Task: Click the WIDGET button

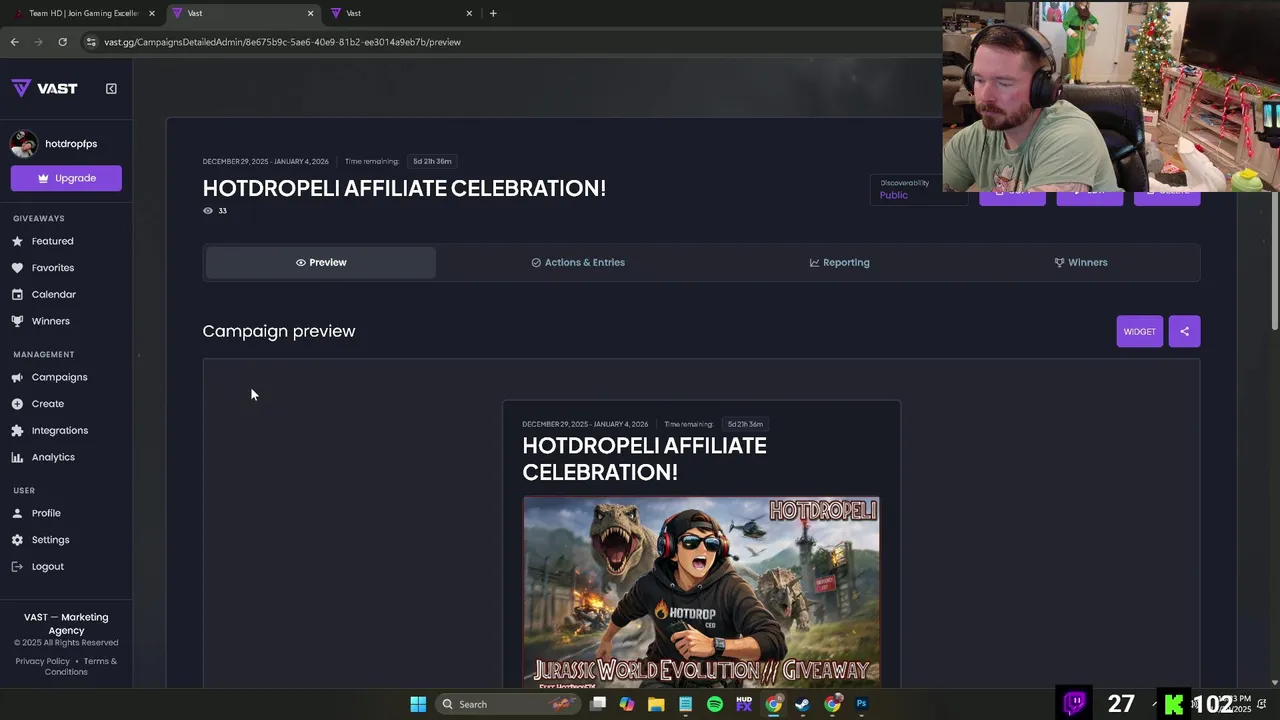Action: coord(1139,331)
